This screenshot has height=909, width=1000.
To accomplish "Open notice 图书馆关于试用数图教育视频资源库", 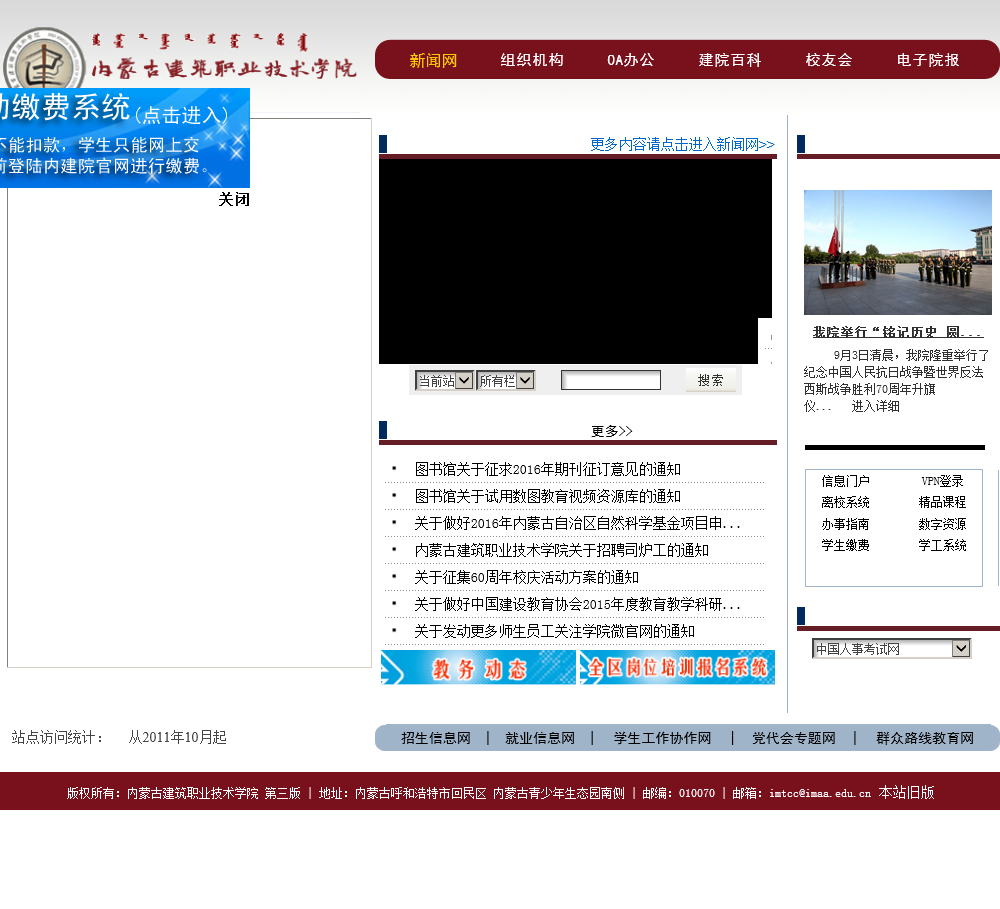I will coord(547,496).
